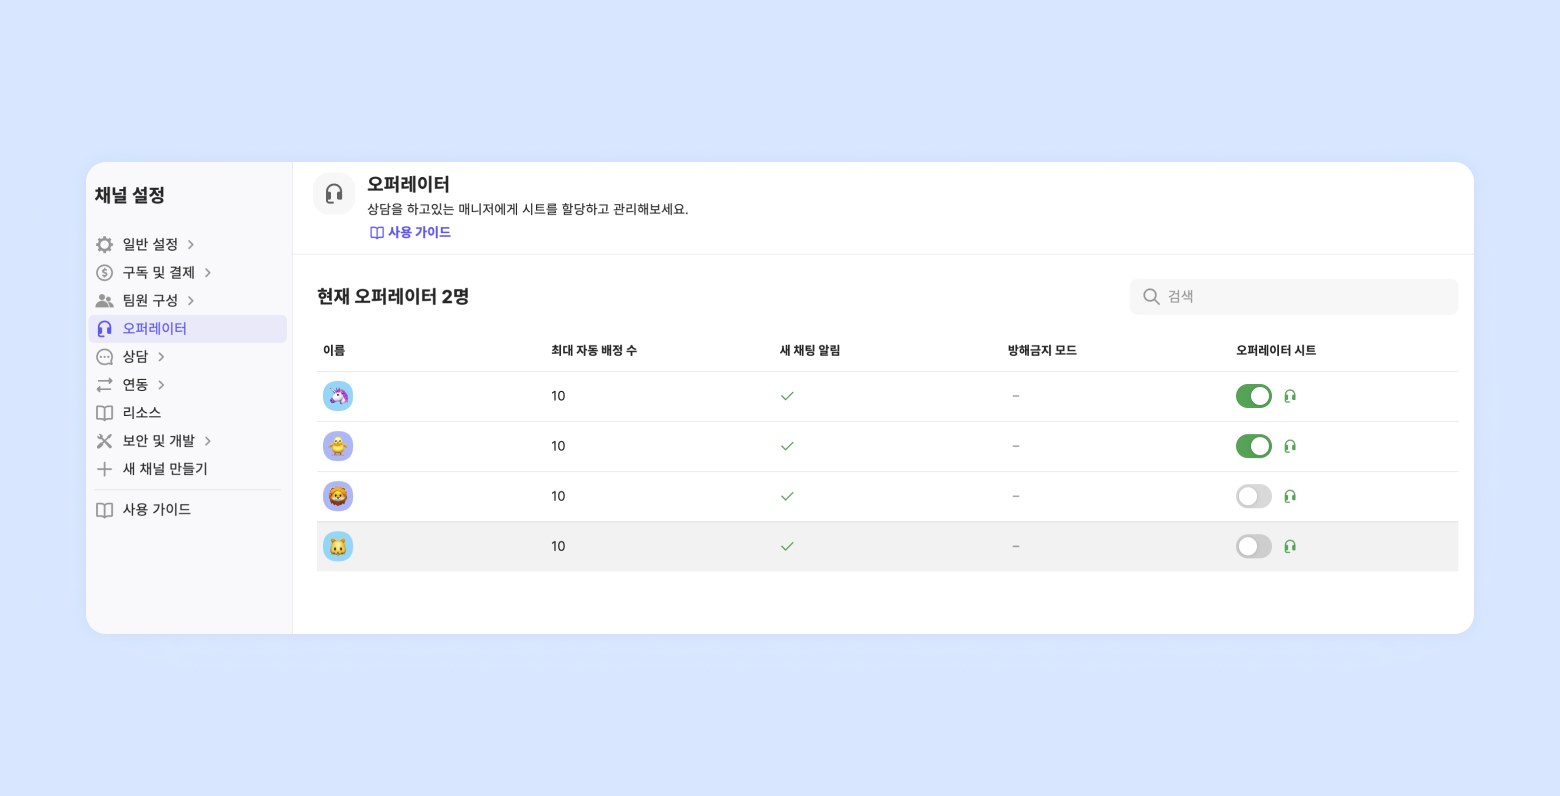Click the cat avatar in fourth row
Viewport: 1560px width, 796px height.
pyautogui.click(x=338, y=546)
